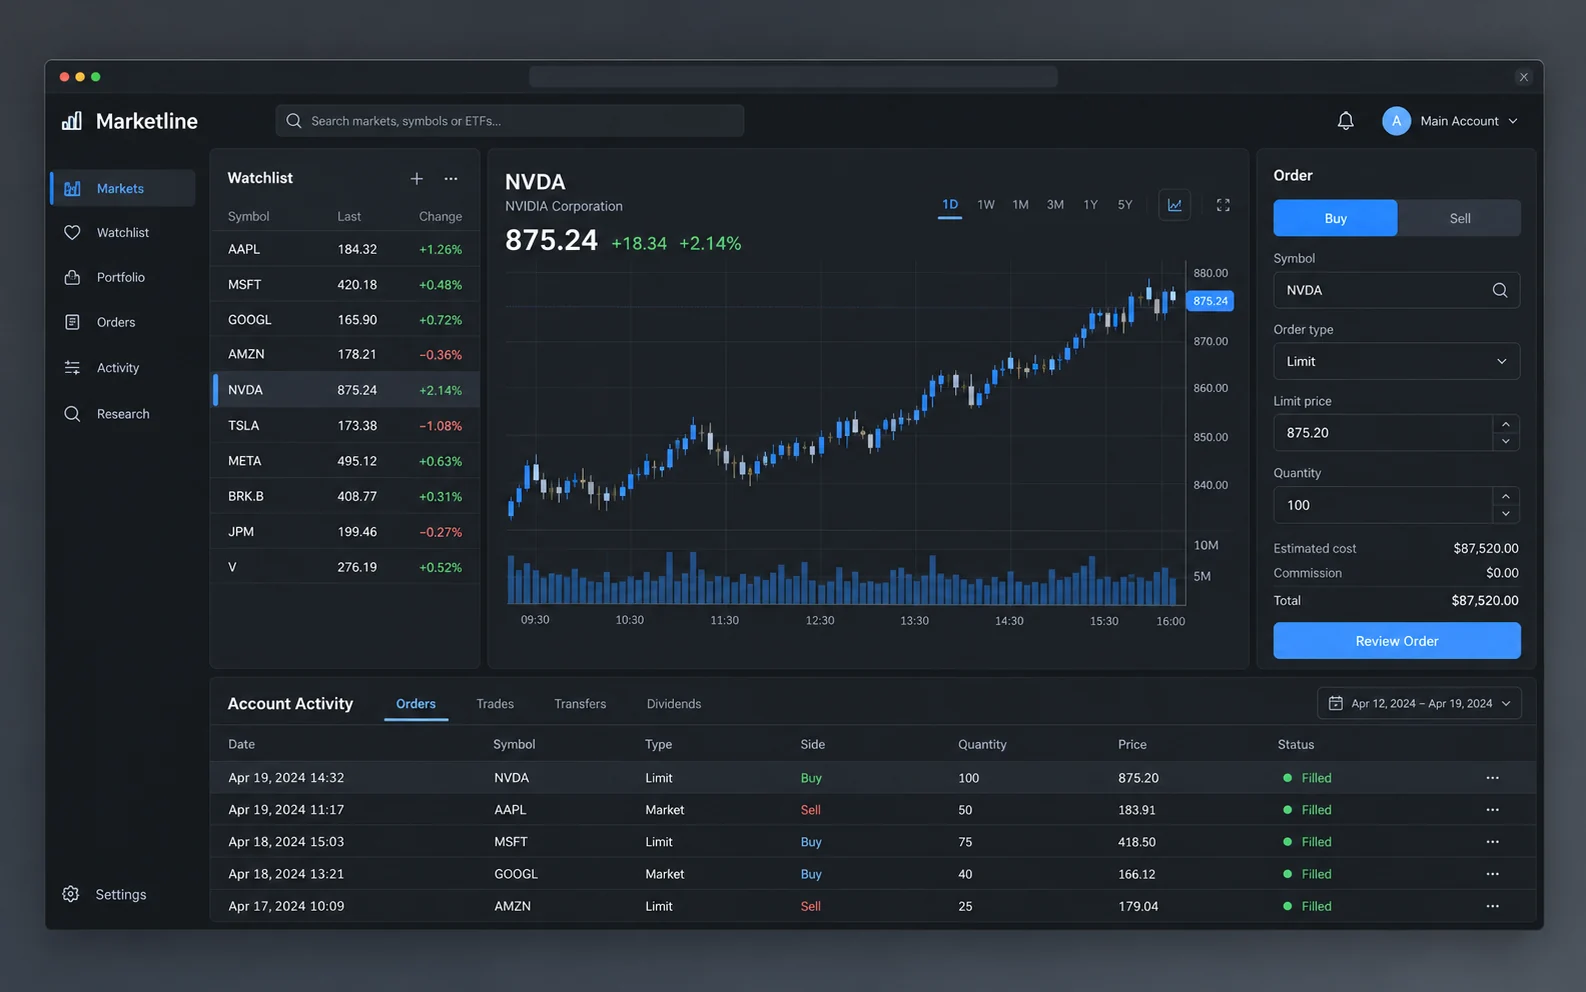Screen dimensions: 1586x992
Task: Click the search markets, symbols or ETFs field
Action: pos(510,121)
